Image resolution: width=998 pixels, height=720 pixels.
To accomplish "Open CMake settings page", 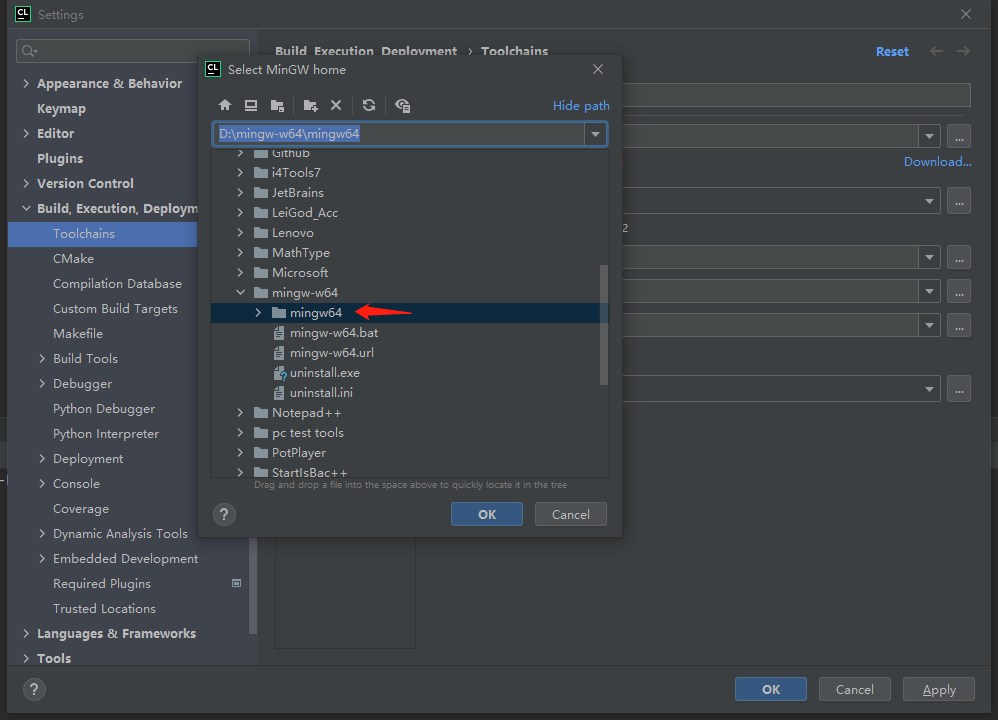I will tap(73, 258).
